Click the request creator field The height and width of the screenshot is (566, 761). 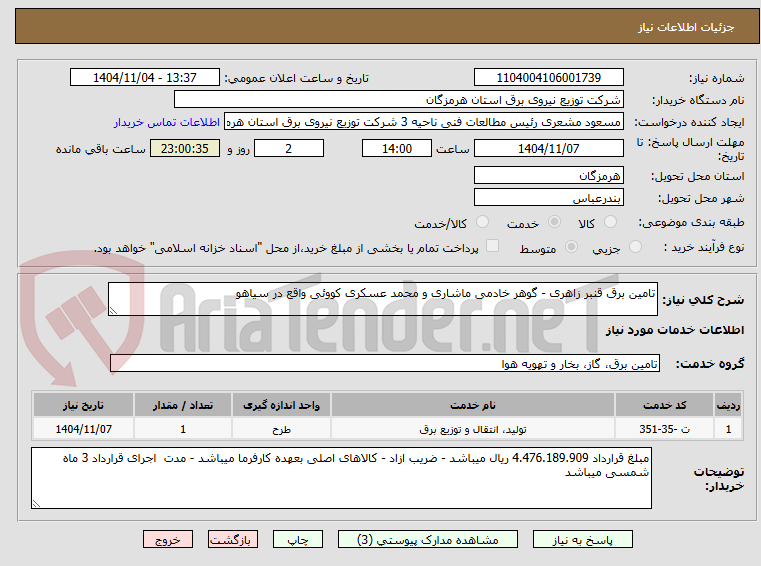[423, 122]
